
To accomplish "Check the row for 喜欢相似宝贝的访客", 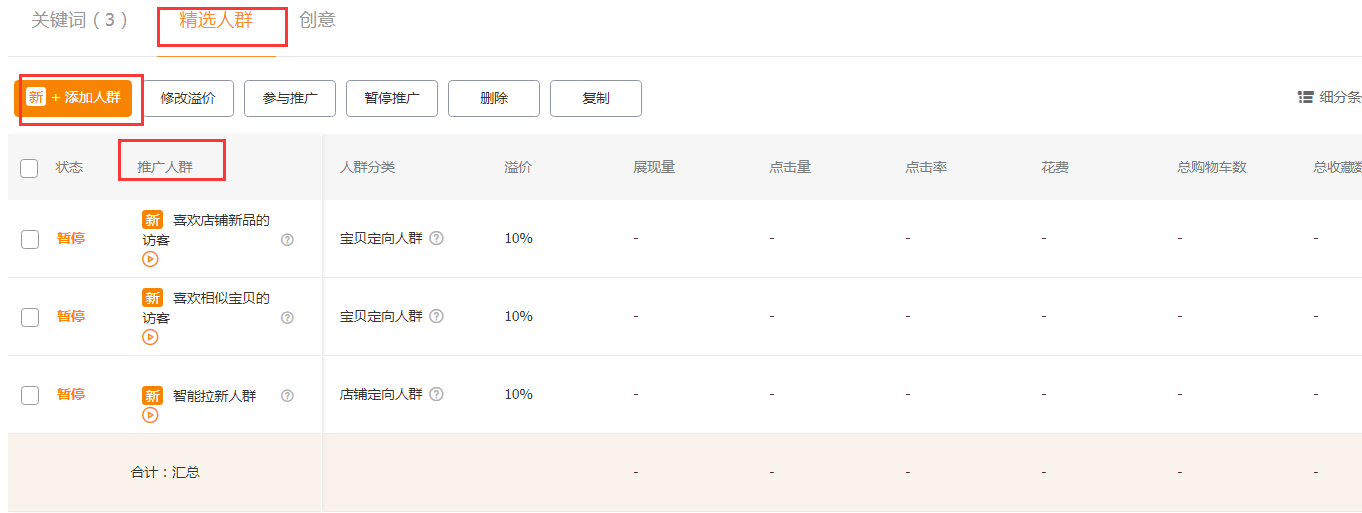I will [x=30, y=316].
